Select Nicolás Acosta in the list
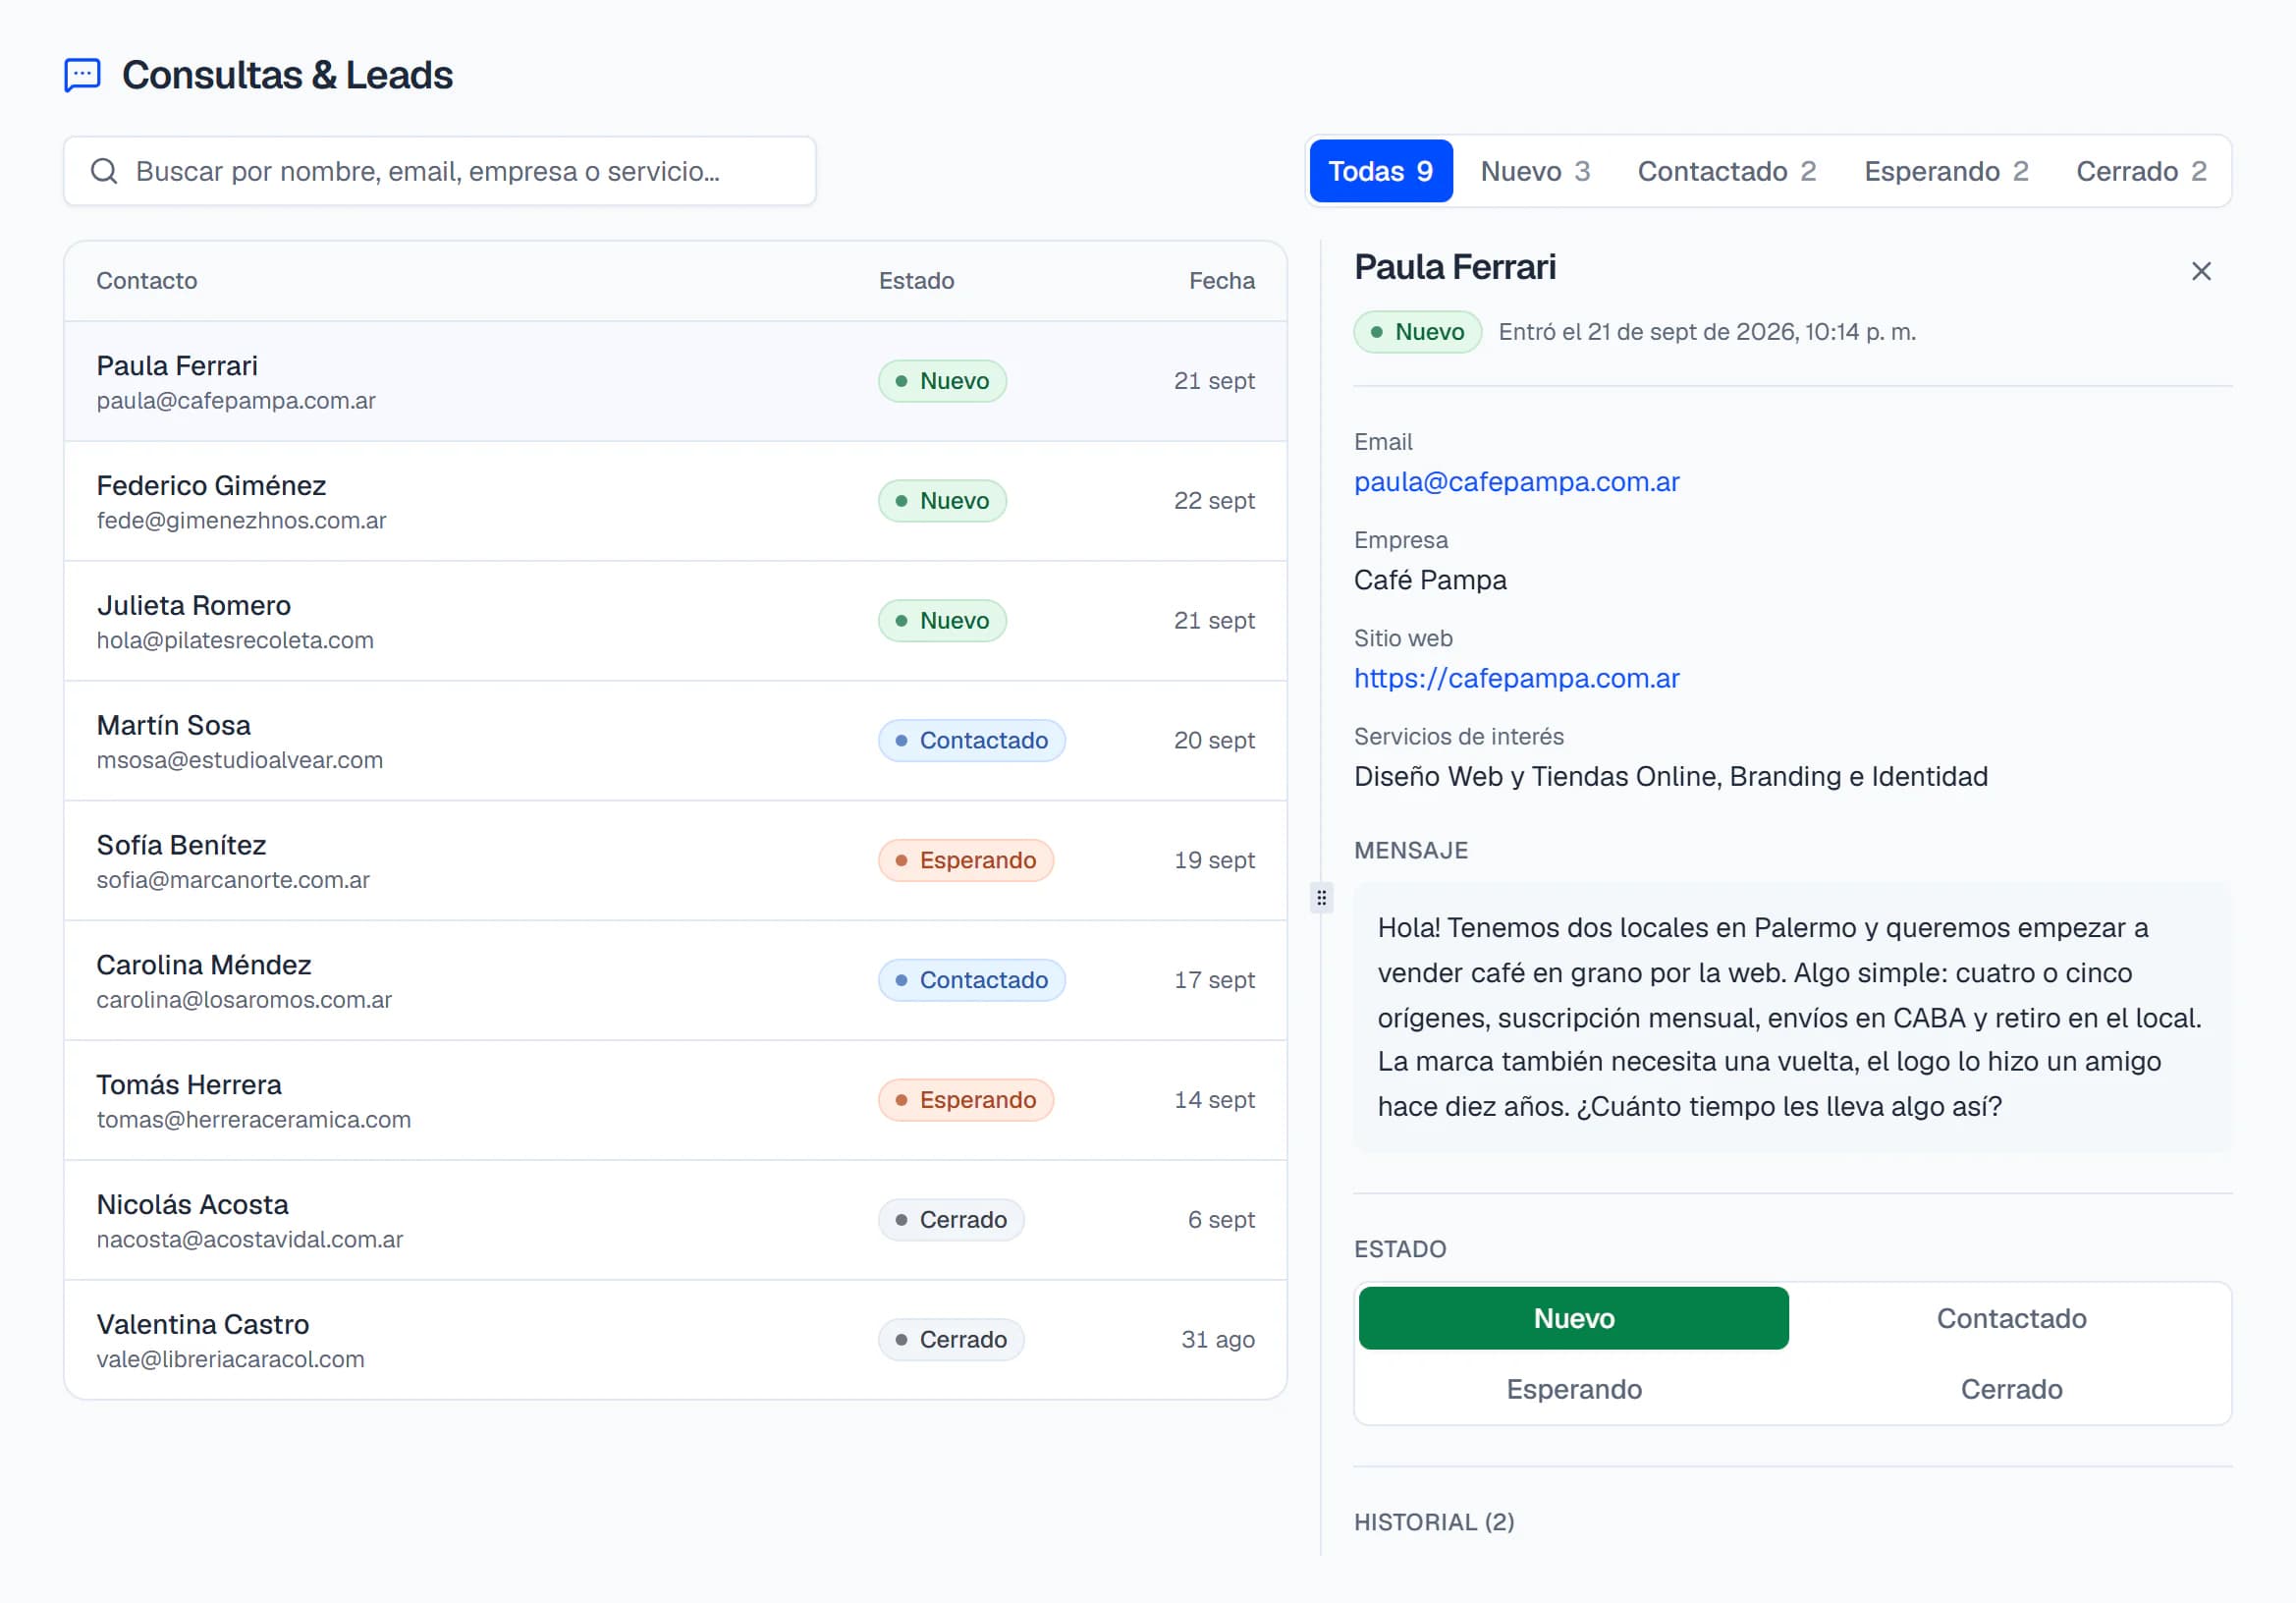The image size is (2296, 1603). tap(675, 1221)
